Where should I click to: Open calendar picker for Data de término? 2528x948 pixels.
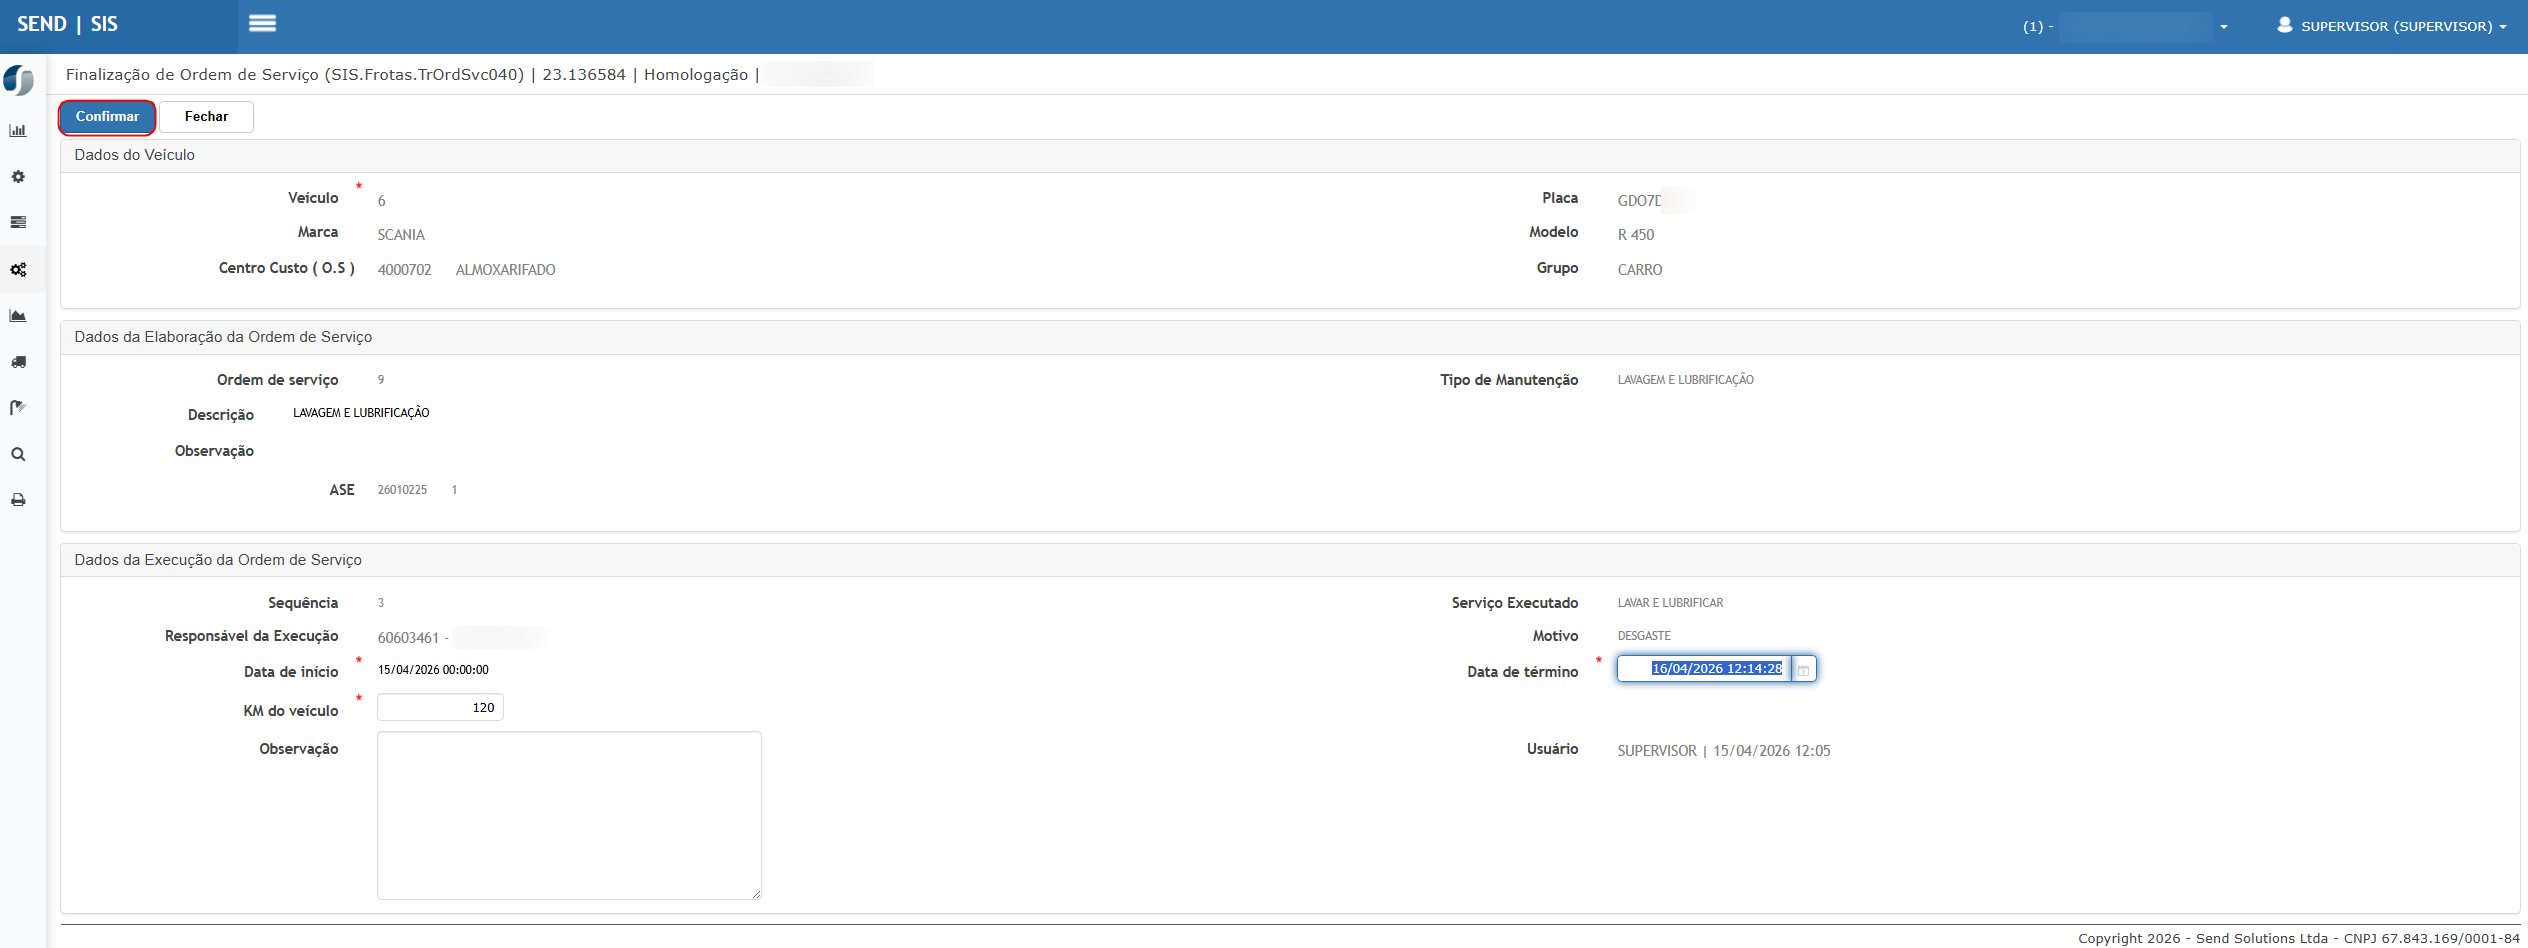1803,669
